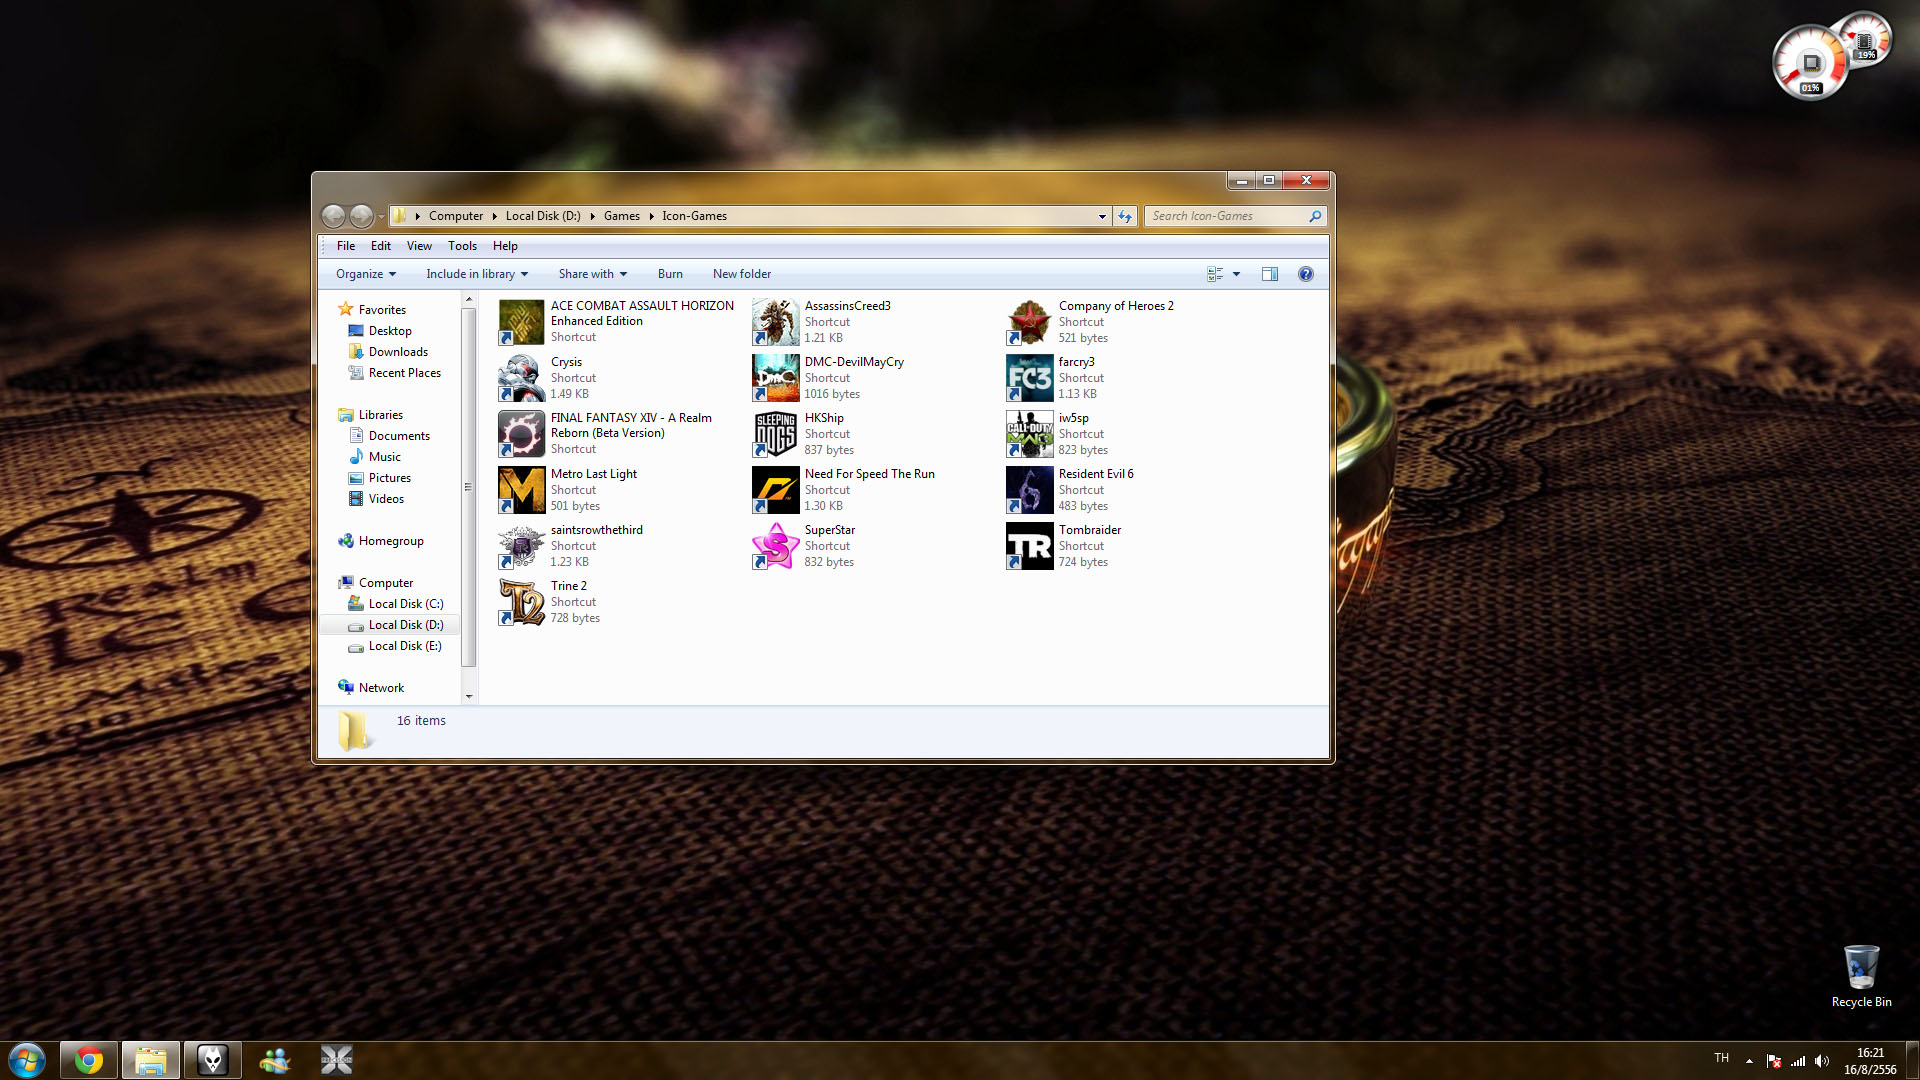Viewport: 1920px width, 1080px height.
Task: Expand the Organize dropdown
Action: pos(366,274)
